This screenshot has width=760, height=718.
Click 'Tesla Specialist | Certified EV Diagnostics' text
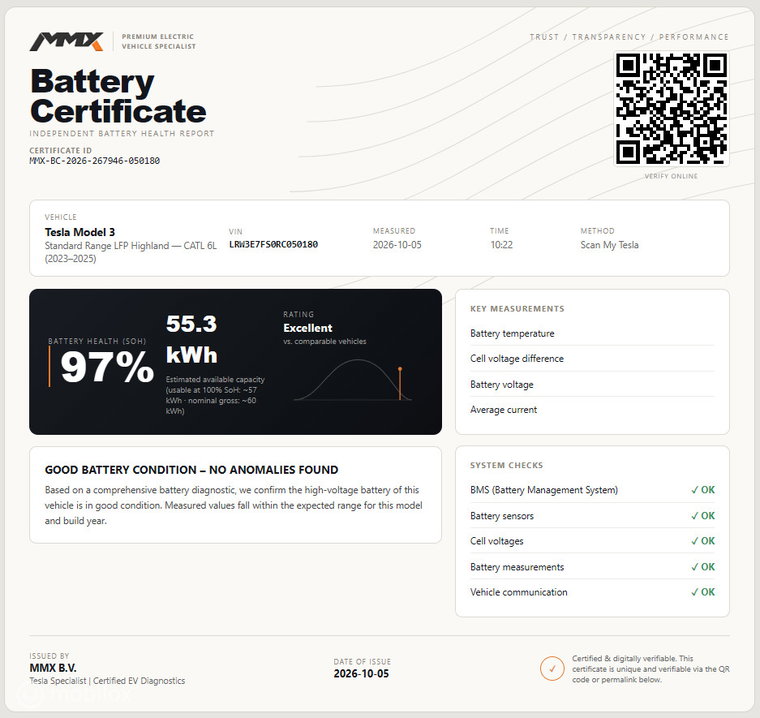[107, 681]
